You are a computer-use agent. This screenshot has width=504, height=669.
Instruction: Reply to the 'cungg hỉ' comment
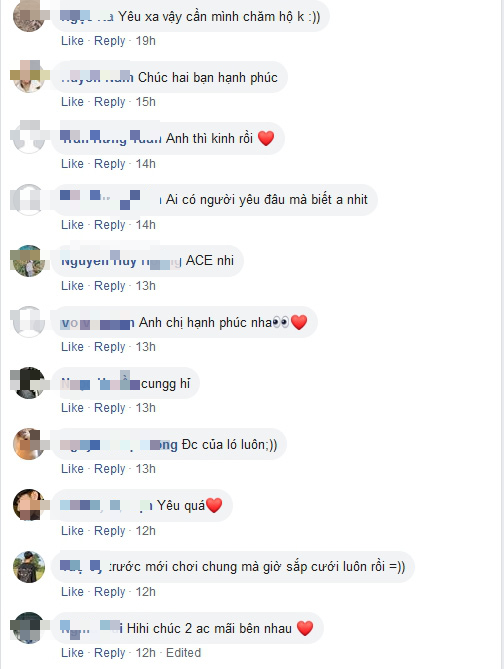110,408
